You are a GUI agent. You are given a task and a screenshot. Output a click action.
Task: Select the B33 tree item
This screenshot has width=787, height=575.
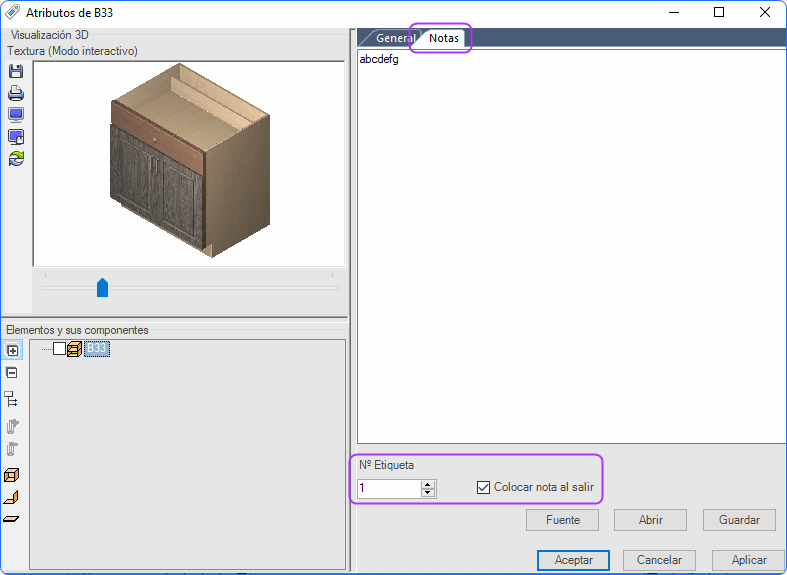coord(96,349)
